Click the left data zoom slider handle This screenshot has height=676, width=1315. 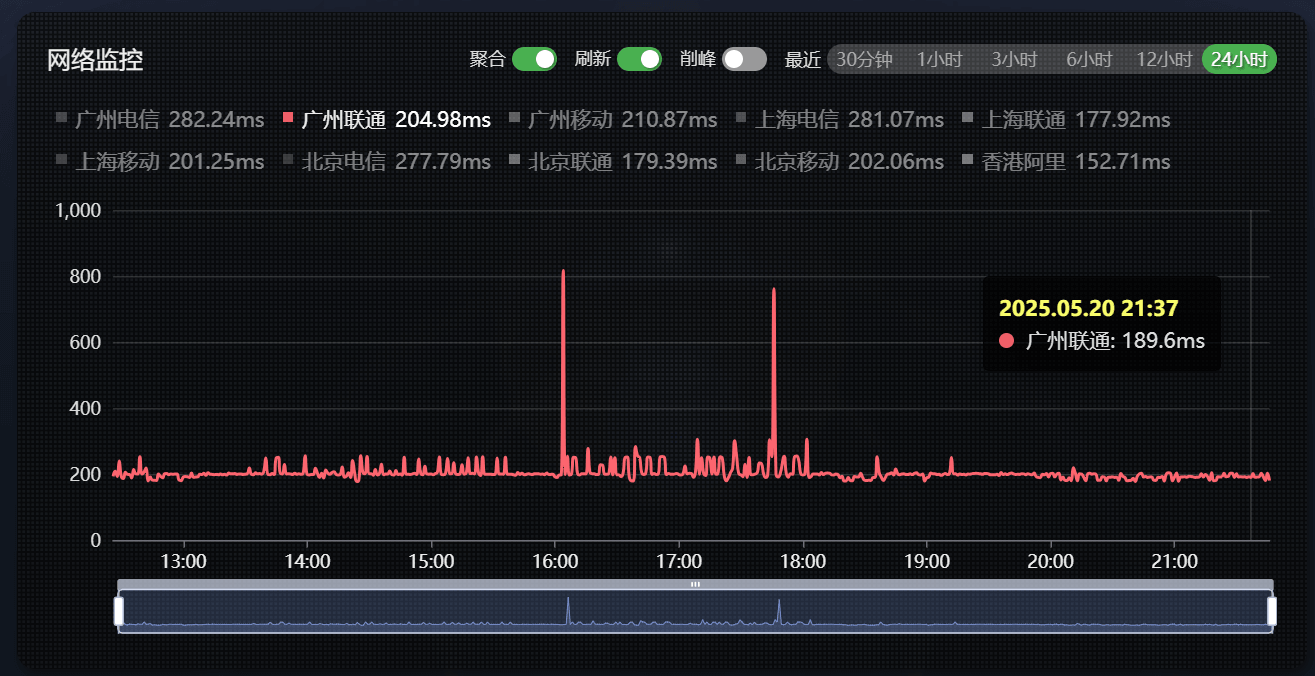pos(119,611)
